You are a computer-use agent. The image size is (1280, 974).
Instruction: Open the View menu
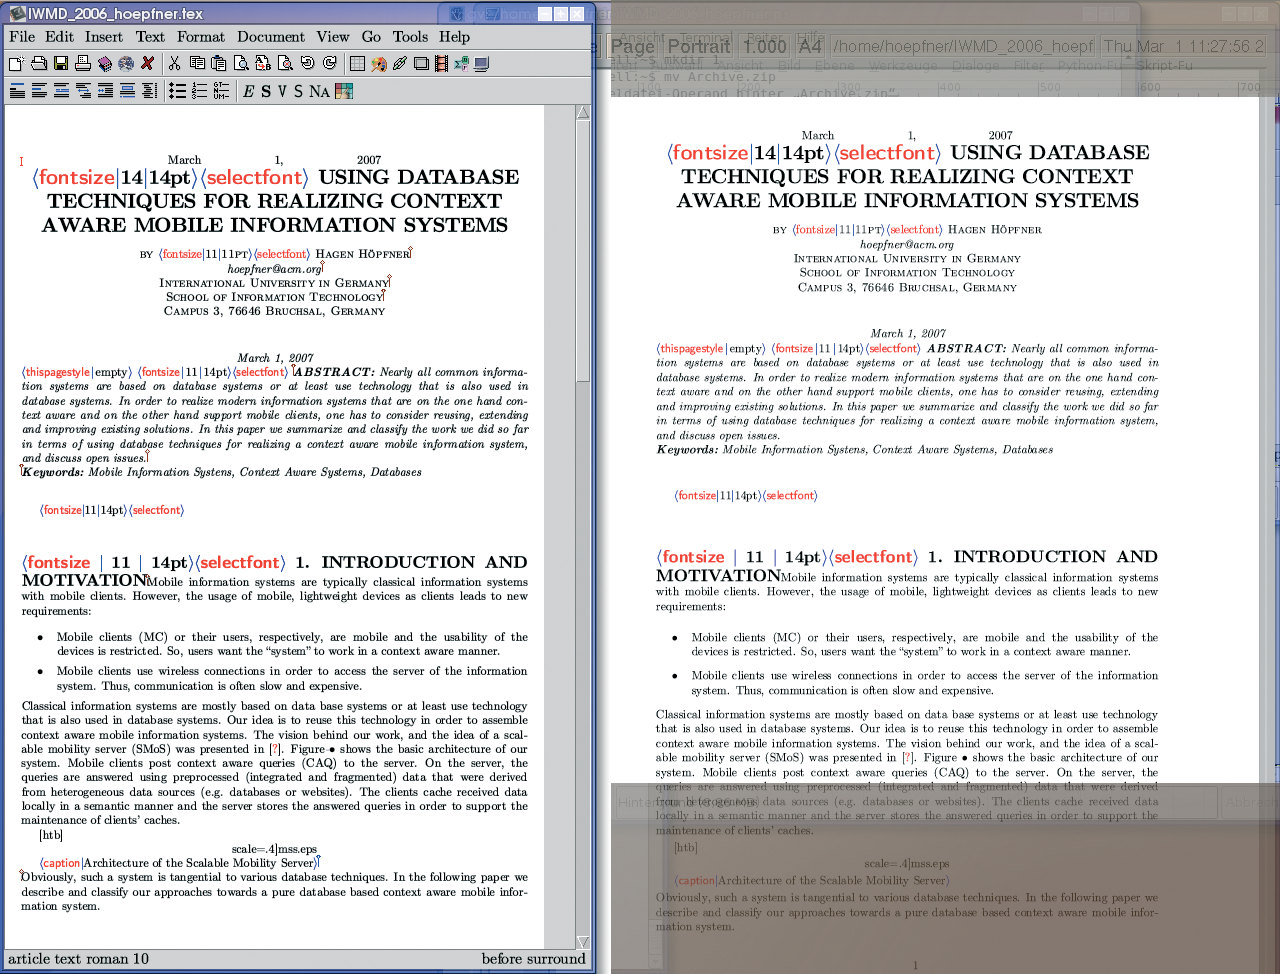(x=333, y=37)
